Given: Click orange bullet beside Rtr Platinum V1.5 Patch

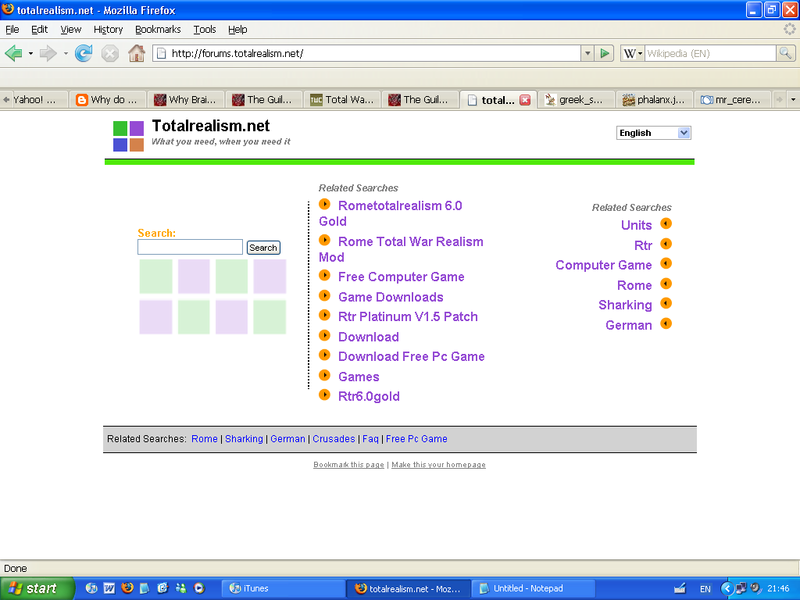Looking at the screenshot, I should click(x=324, y=315).
